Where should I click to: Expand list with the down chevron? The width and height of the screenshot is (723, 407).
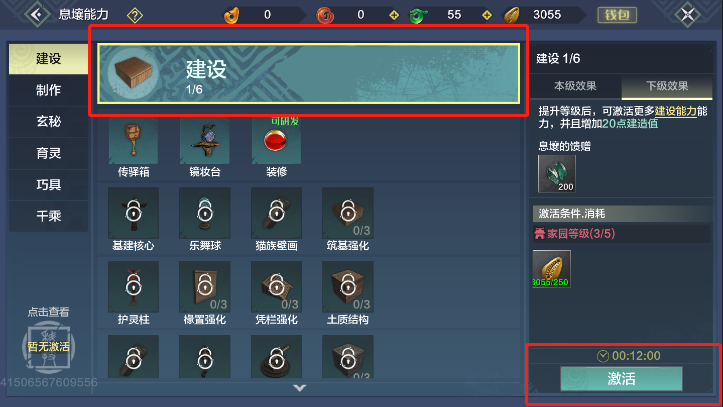(x=300, y=388)
